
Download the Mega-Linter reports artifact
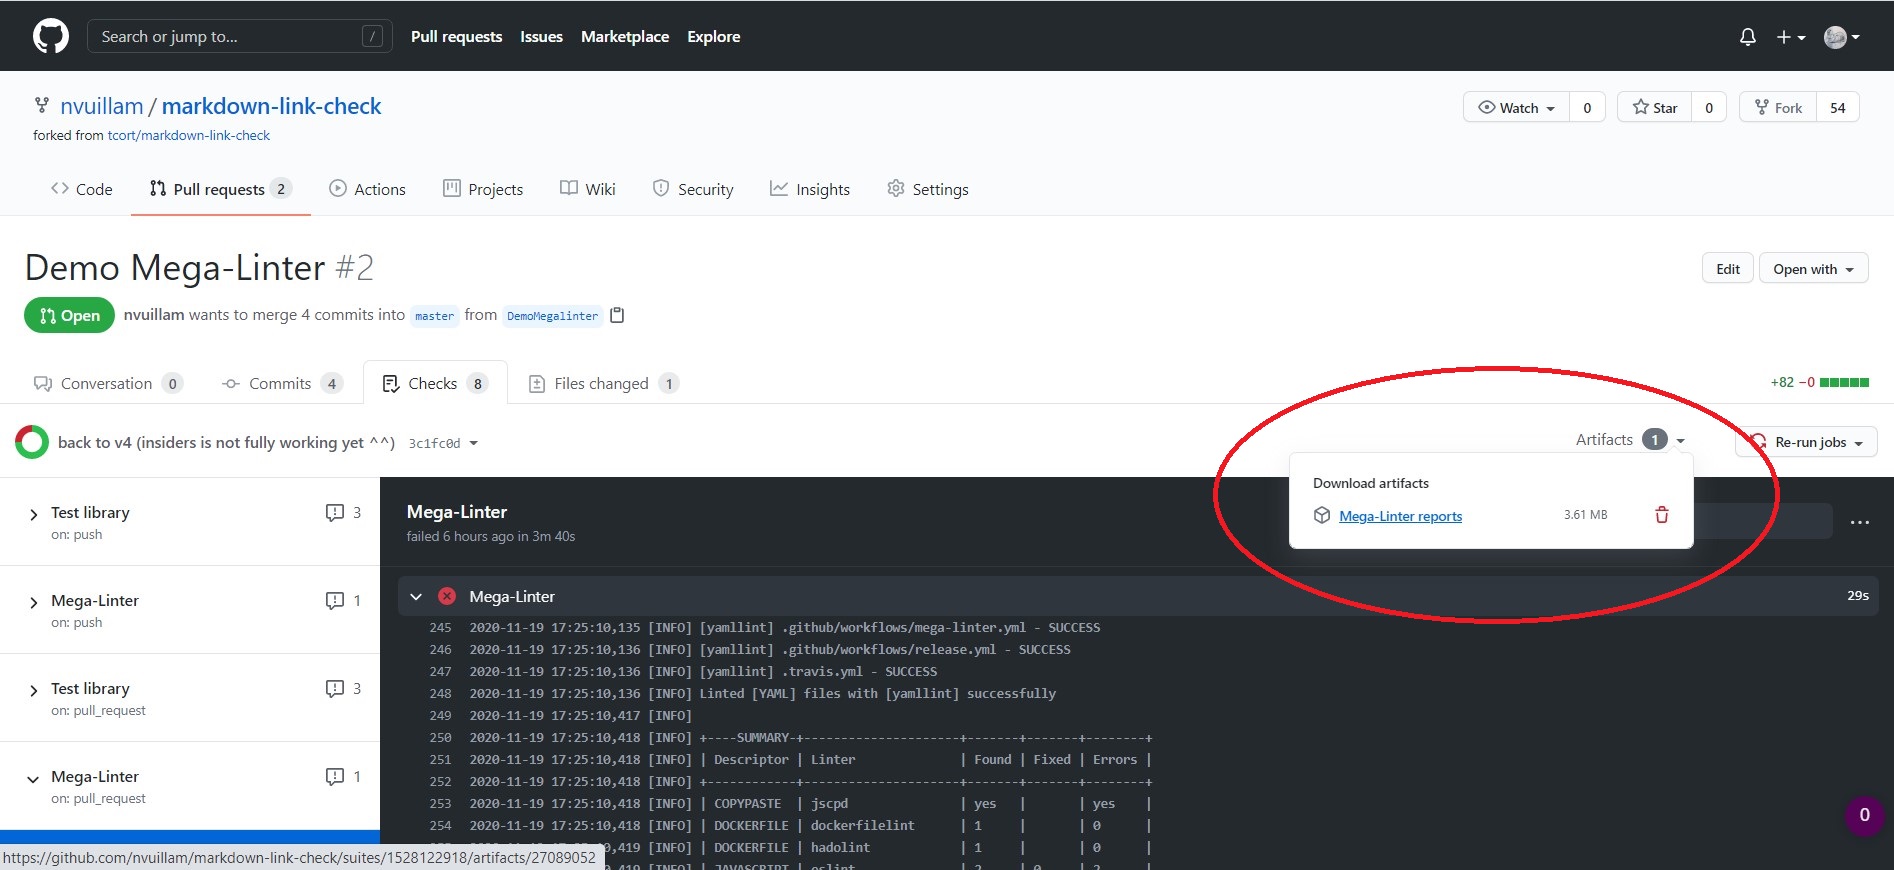click(1399, 516)
